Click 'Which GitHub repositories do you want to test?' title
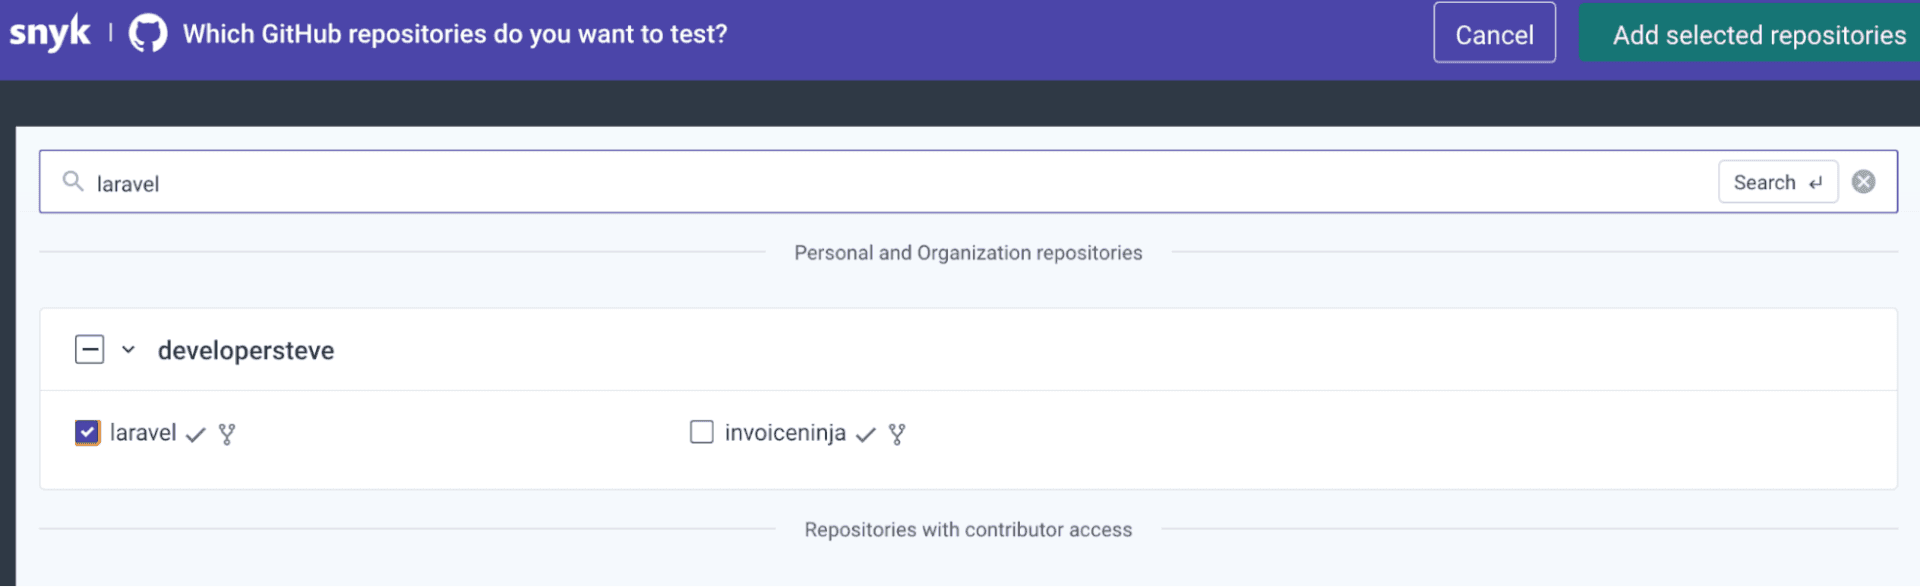The height and width of the screenshot is (587, 1920). point(455,34)
